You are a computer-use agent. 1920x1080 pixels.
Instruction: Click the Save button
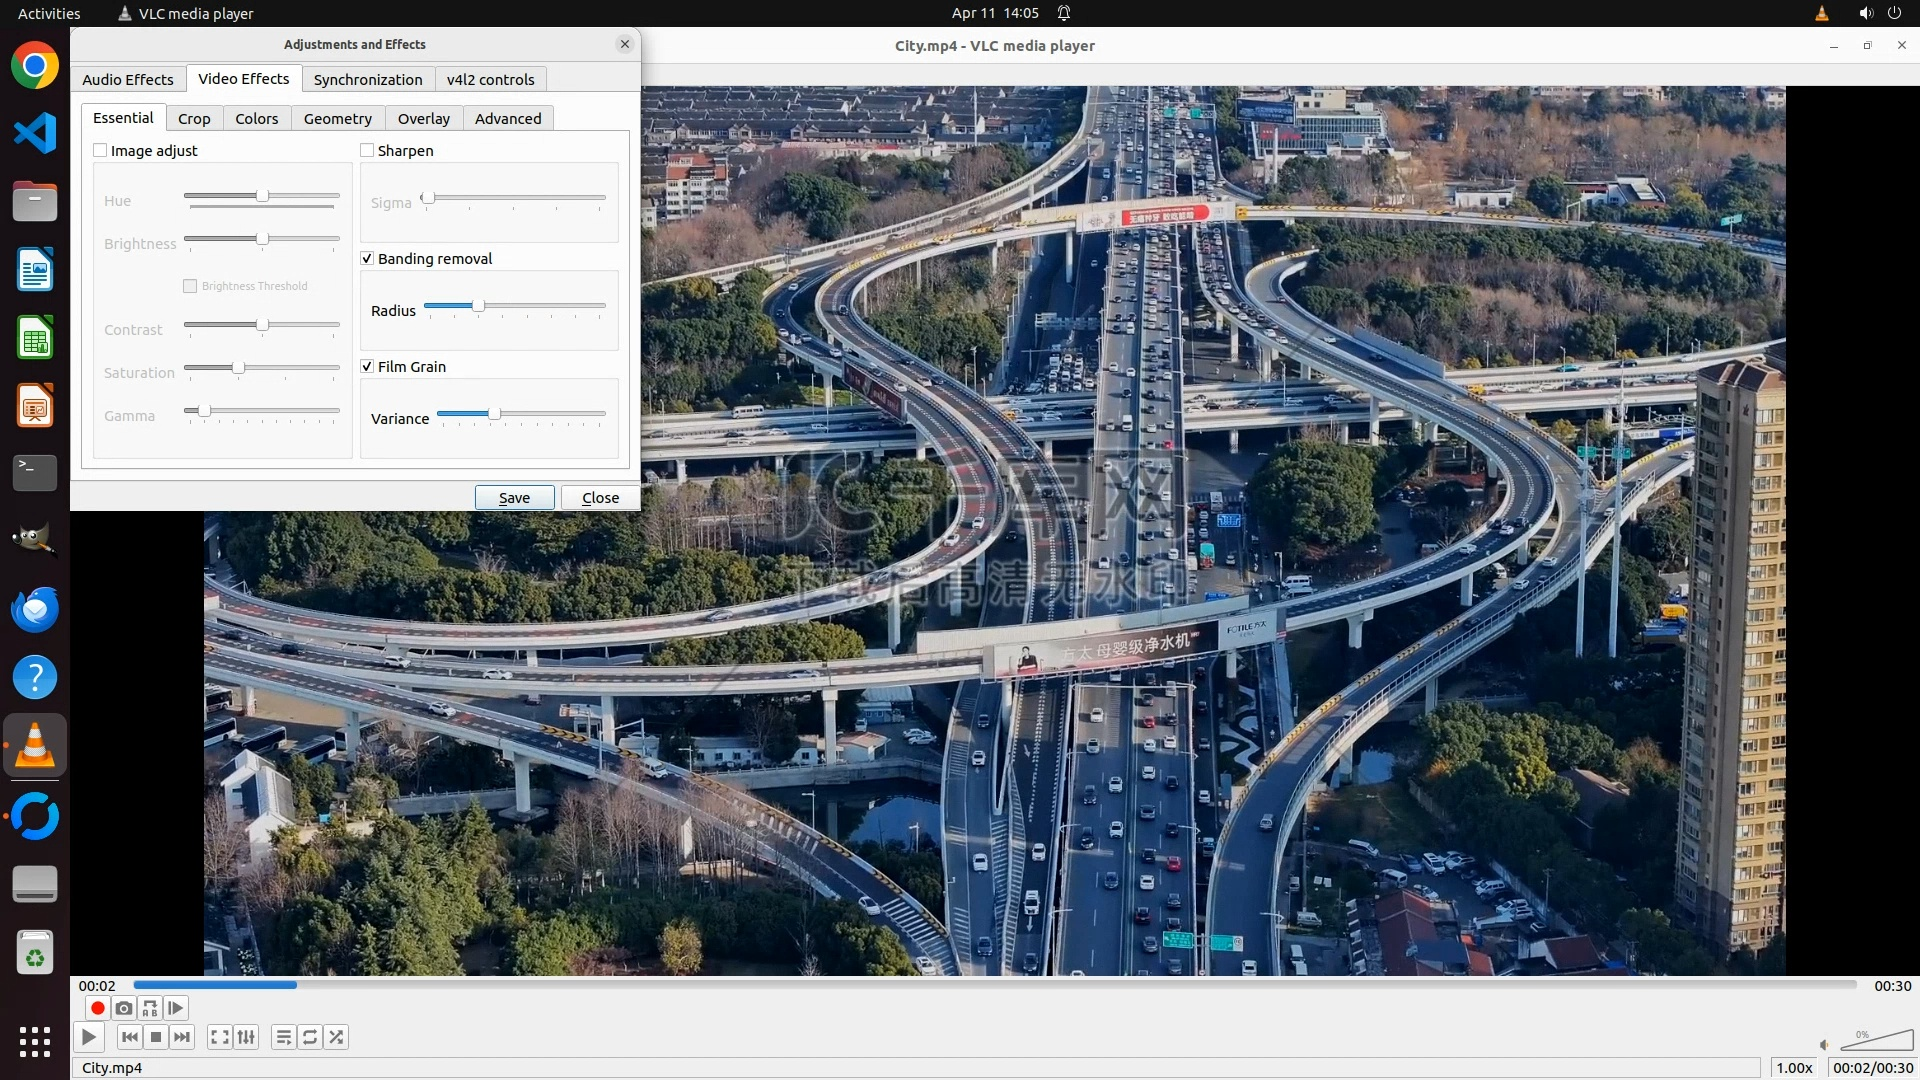tap(514, 498)
